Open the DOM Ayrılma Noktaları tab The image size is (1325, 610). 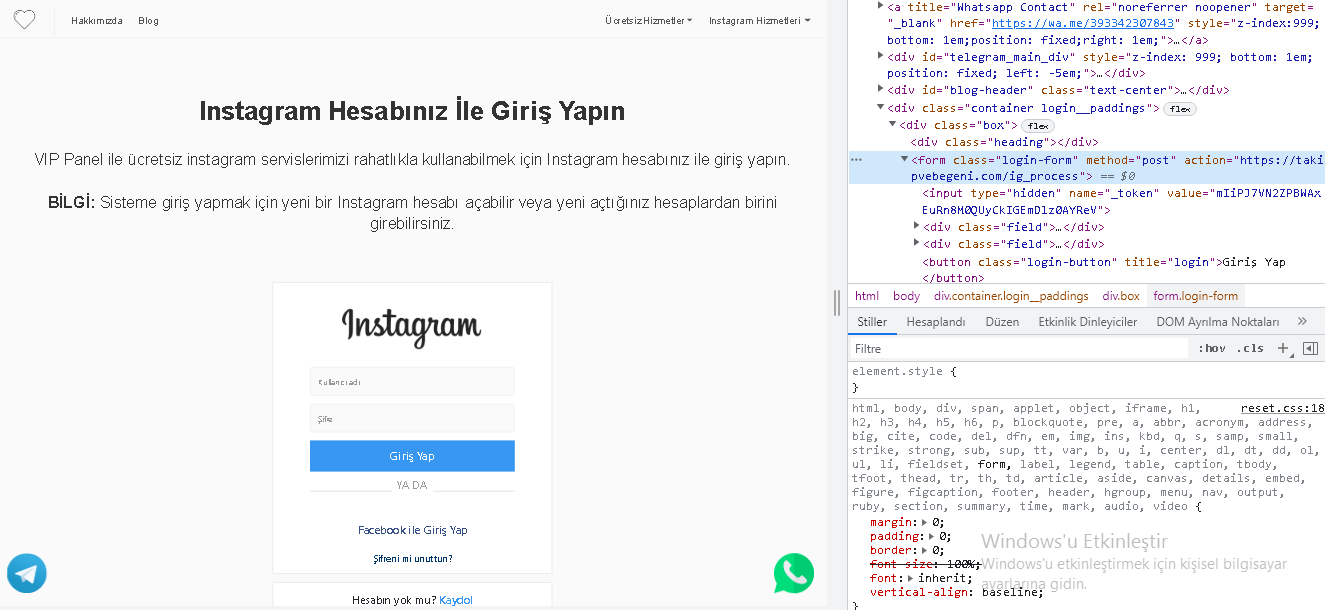point(1218,322)
